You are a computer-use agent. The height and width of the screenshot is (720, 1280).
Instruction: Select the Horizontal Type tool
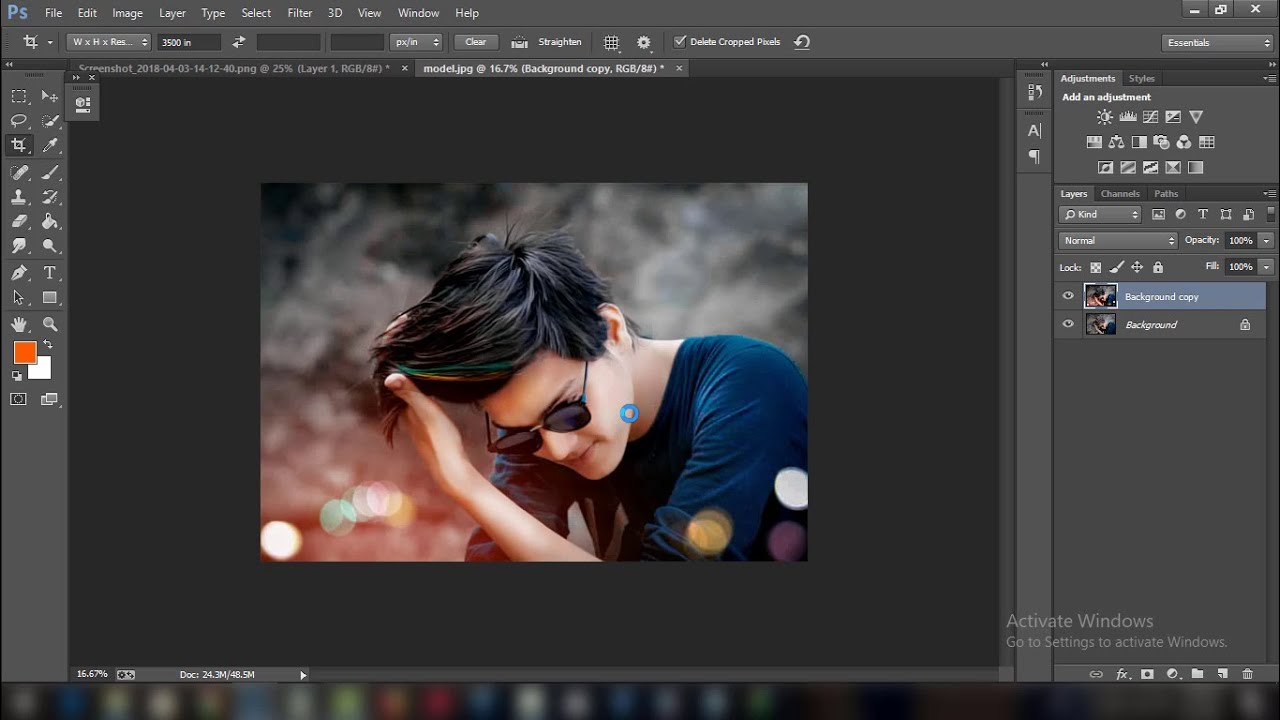pyautogui.click(x=50, y=273)
